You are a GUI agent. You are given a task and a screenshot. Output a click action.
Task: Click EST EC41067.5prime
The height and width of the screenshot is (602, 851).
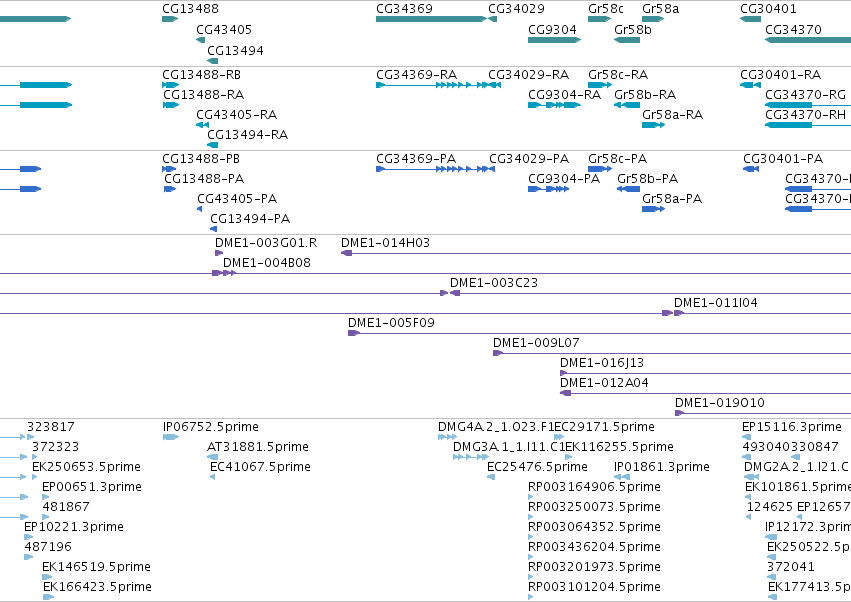(x=261, y=467)
